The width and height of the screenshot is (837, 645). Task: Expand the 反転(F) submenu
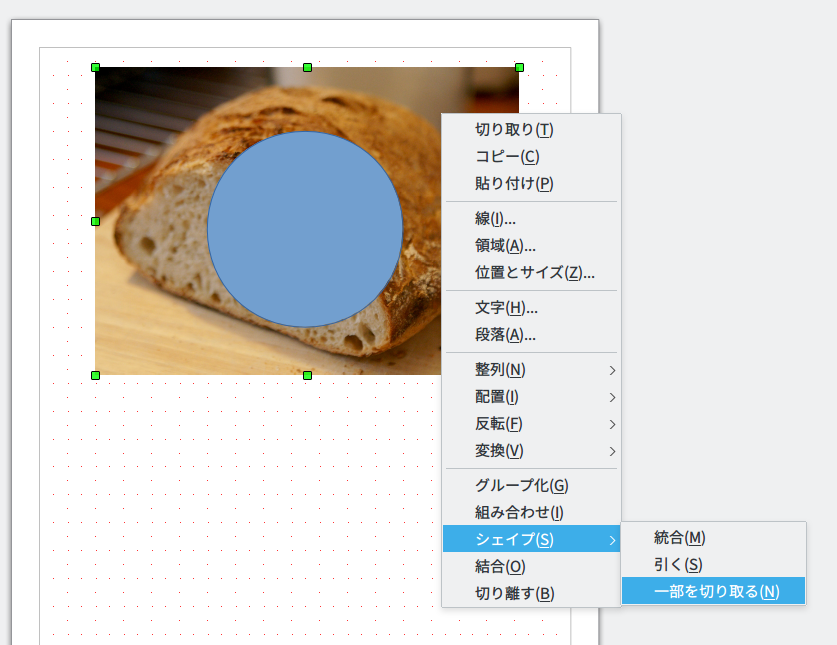click(x=532, y=424)
